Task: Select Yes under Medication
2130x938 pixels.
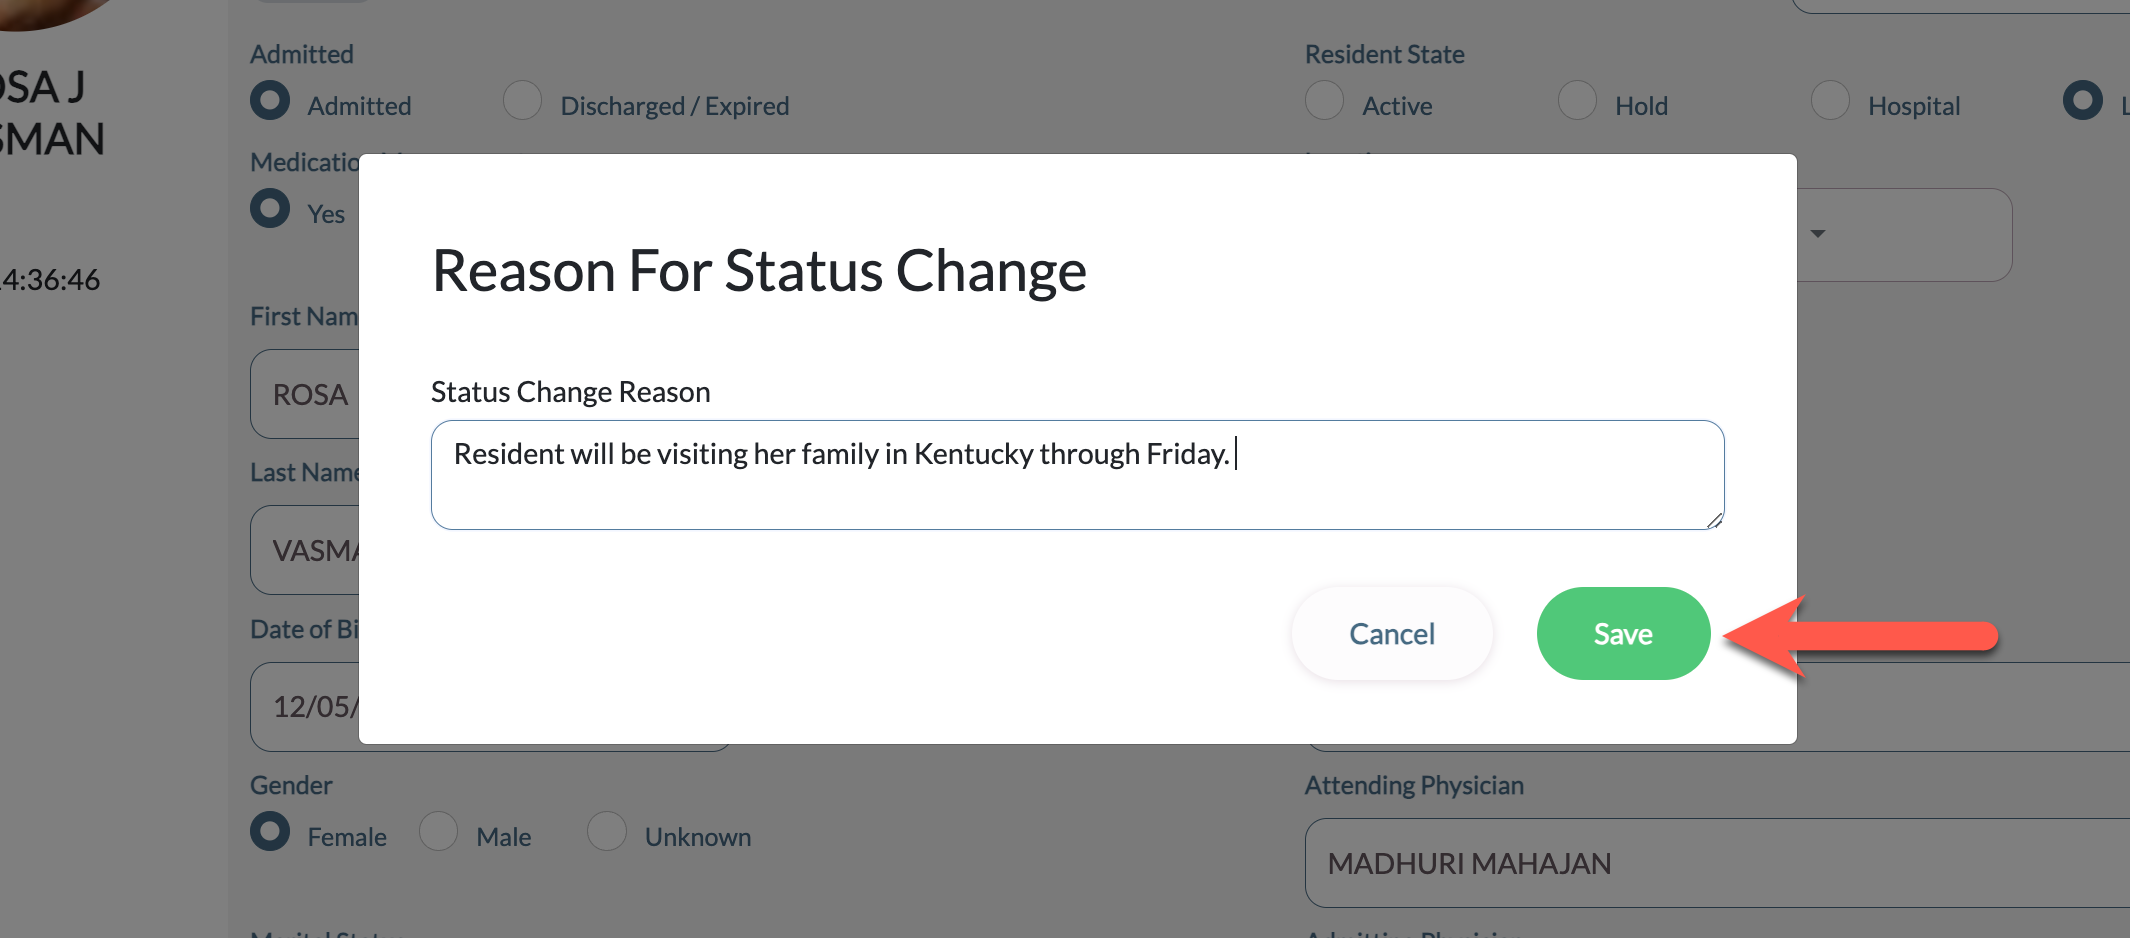Action: [x=270, y=209]
